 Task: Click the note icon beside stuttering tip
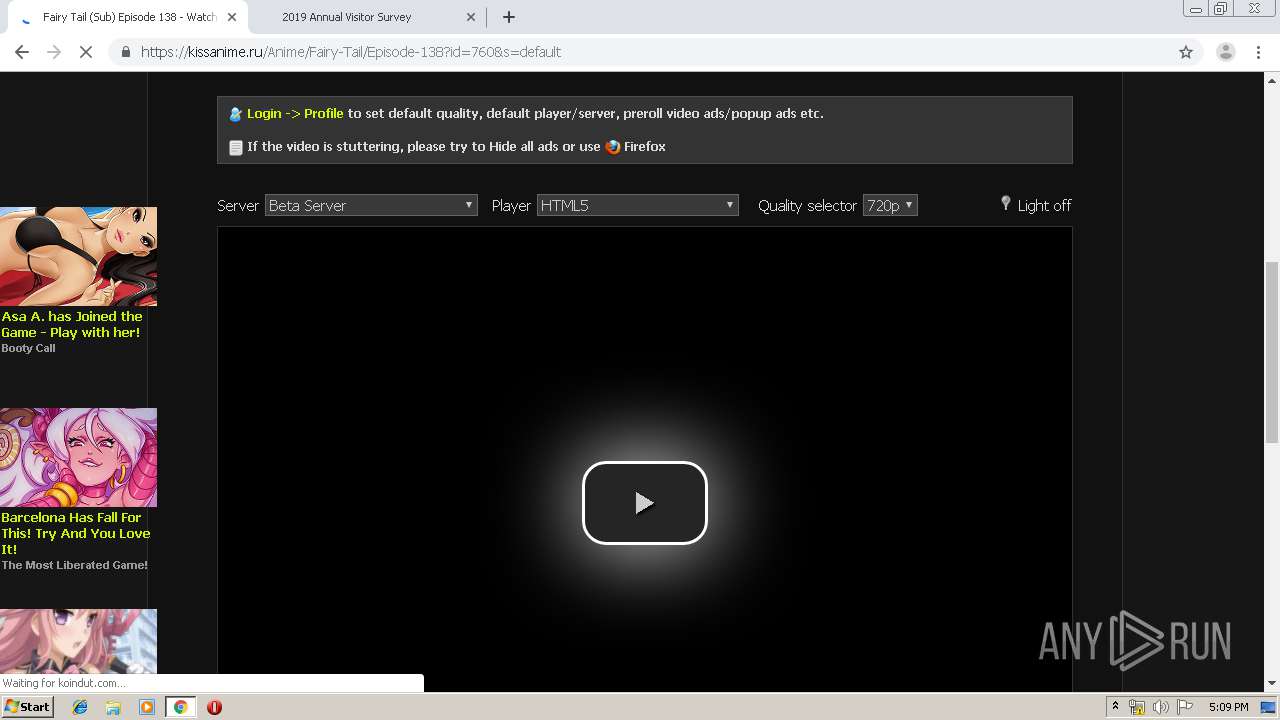pos(236,147)
